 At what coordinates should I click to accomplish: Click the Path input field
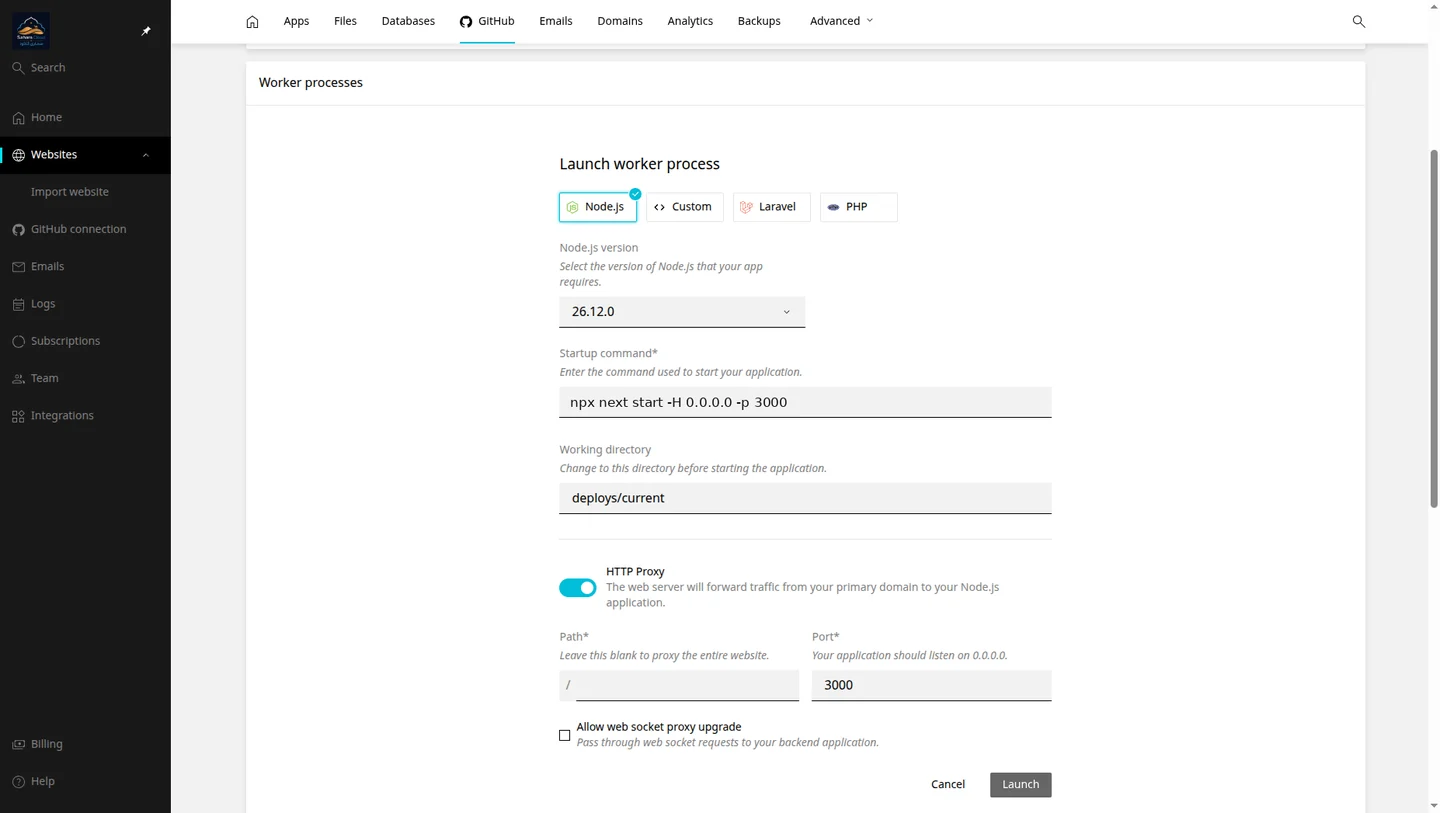[x=688, y=685]
